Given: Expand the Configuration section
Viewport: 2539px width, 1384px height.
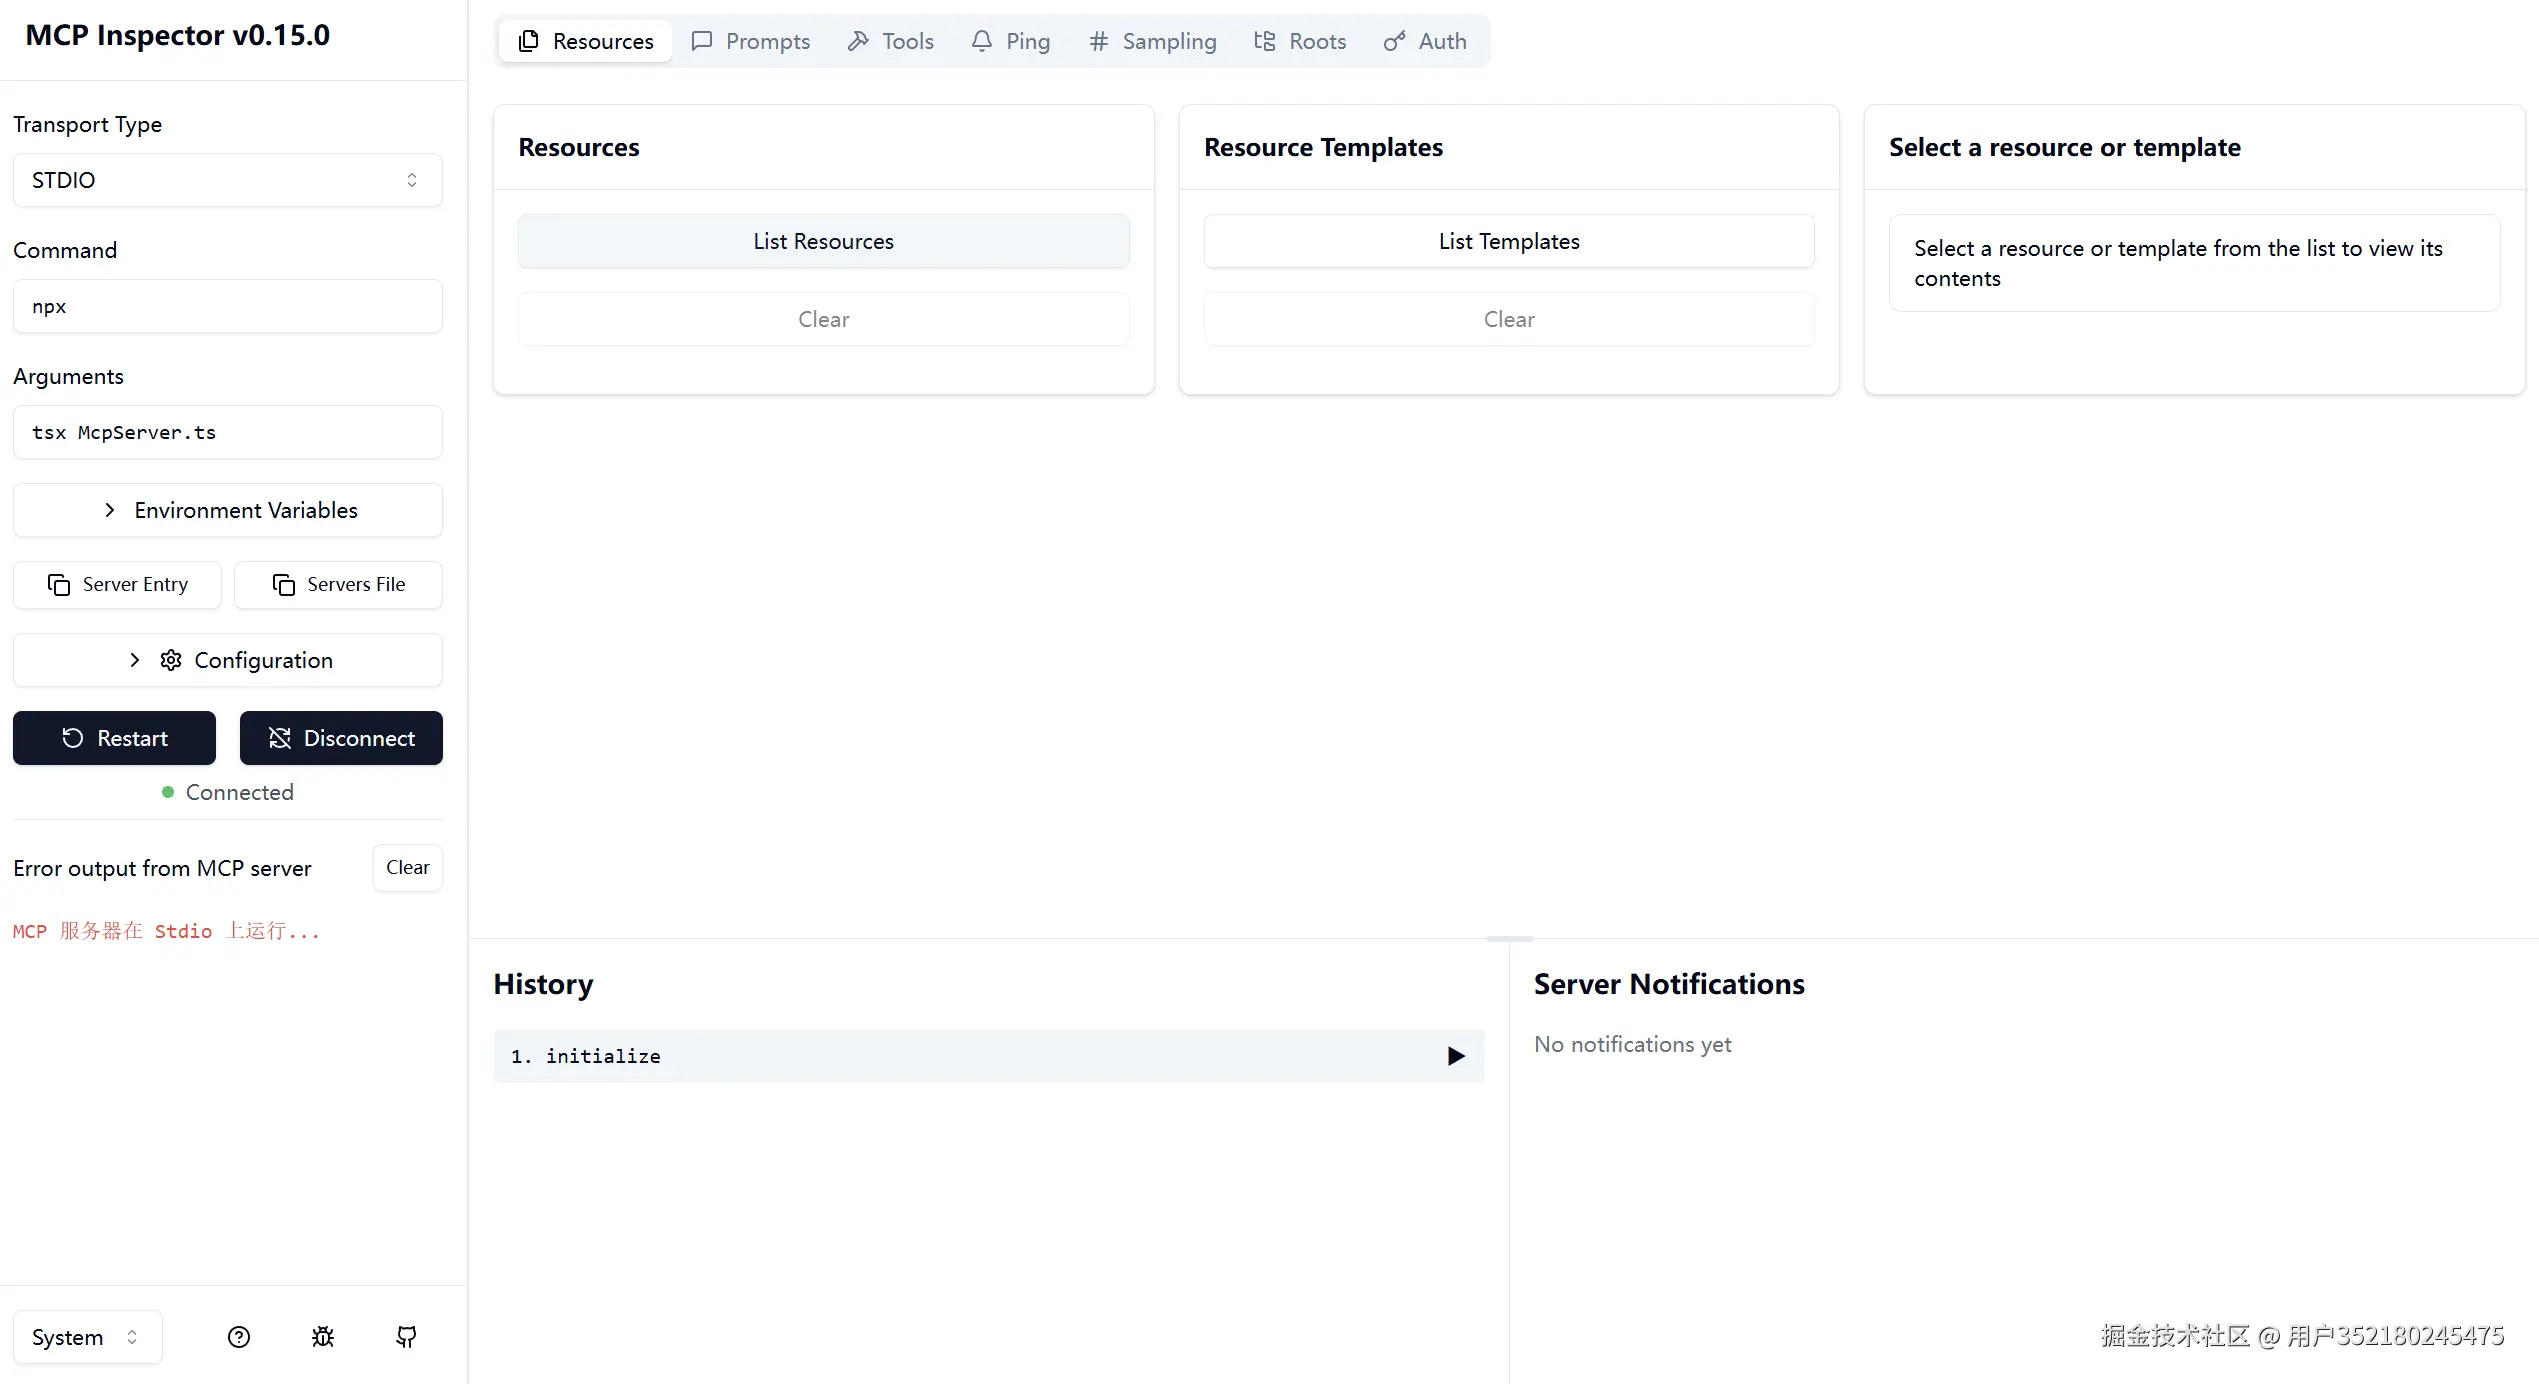Looking at the screenshot, I should click(x=227, y=660).
